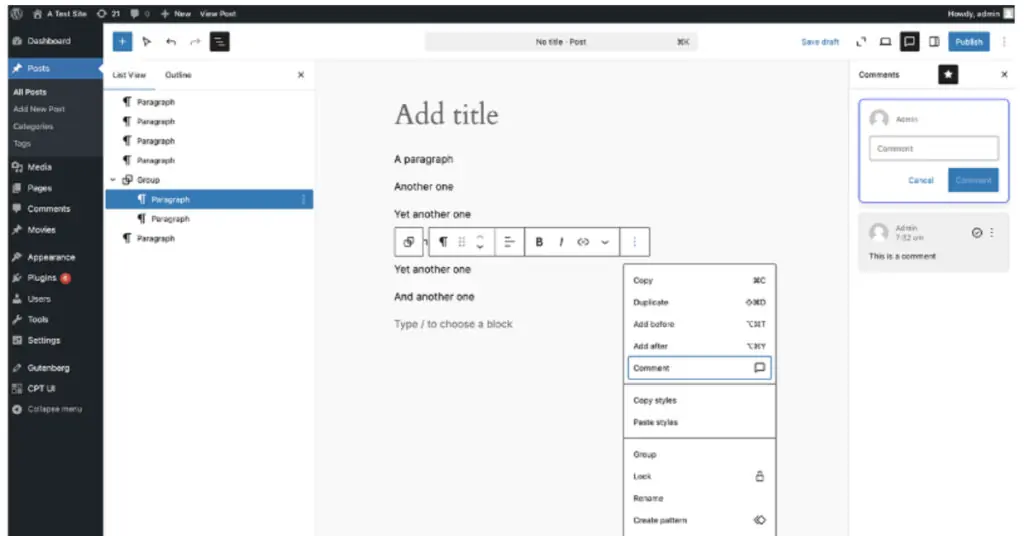Screen dimensions: 1024x536
Task: Select the parent Group block toolbar icon
Action: point(409,242)
